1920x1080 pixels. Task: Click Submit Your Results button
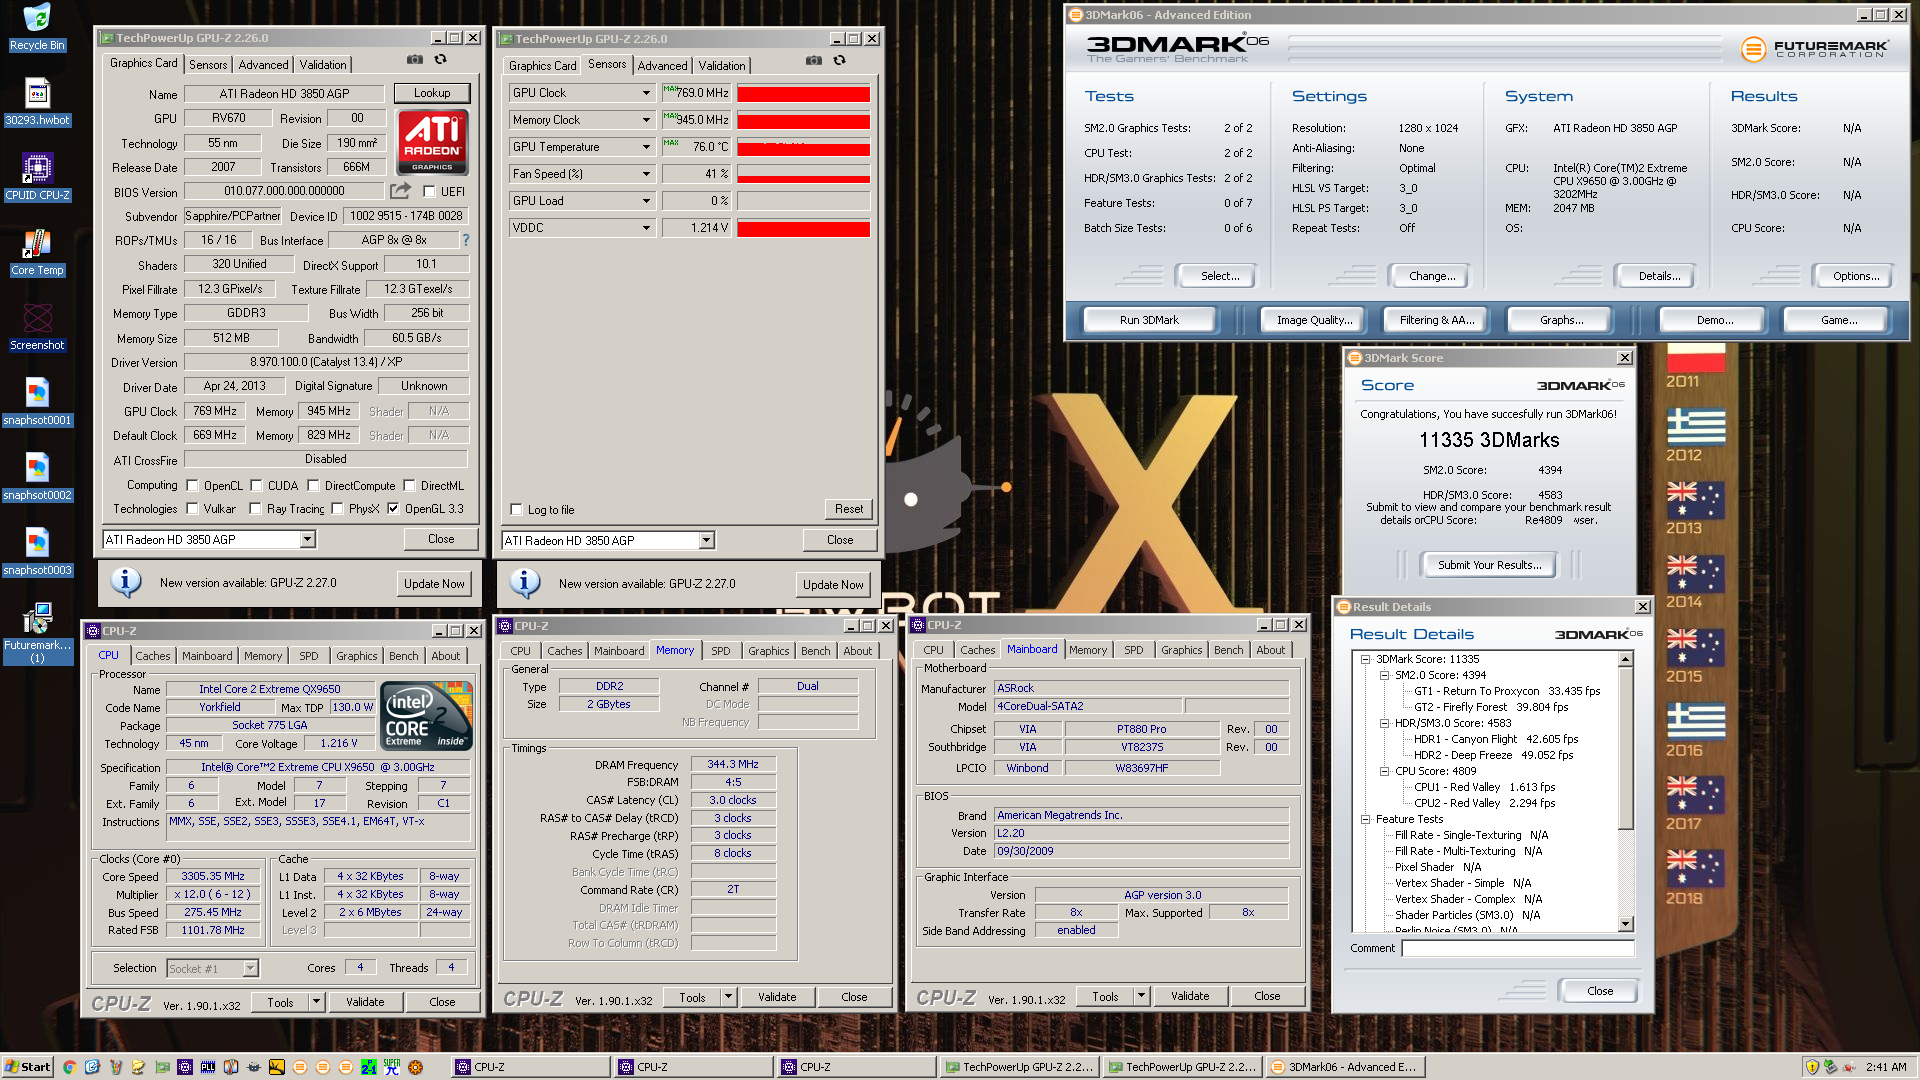[x=1489, y=565]
